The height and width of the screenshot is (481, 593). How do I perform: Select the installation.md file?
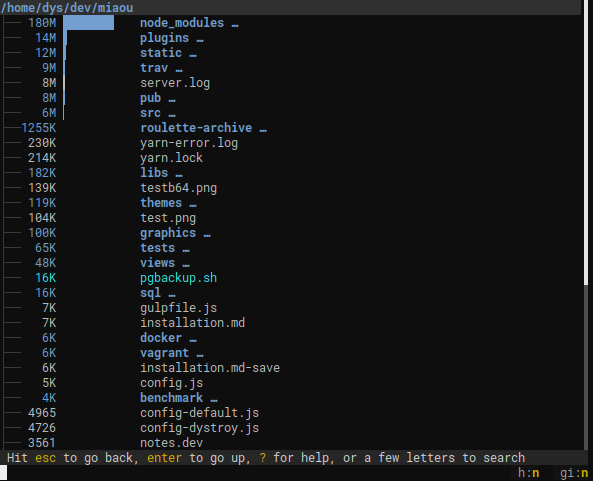pos(192,323)
